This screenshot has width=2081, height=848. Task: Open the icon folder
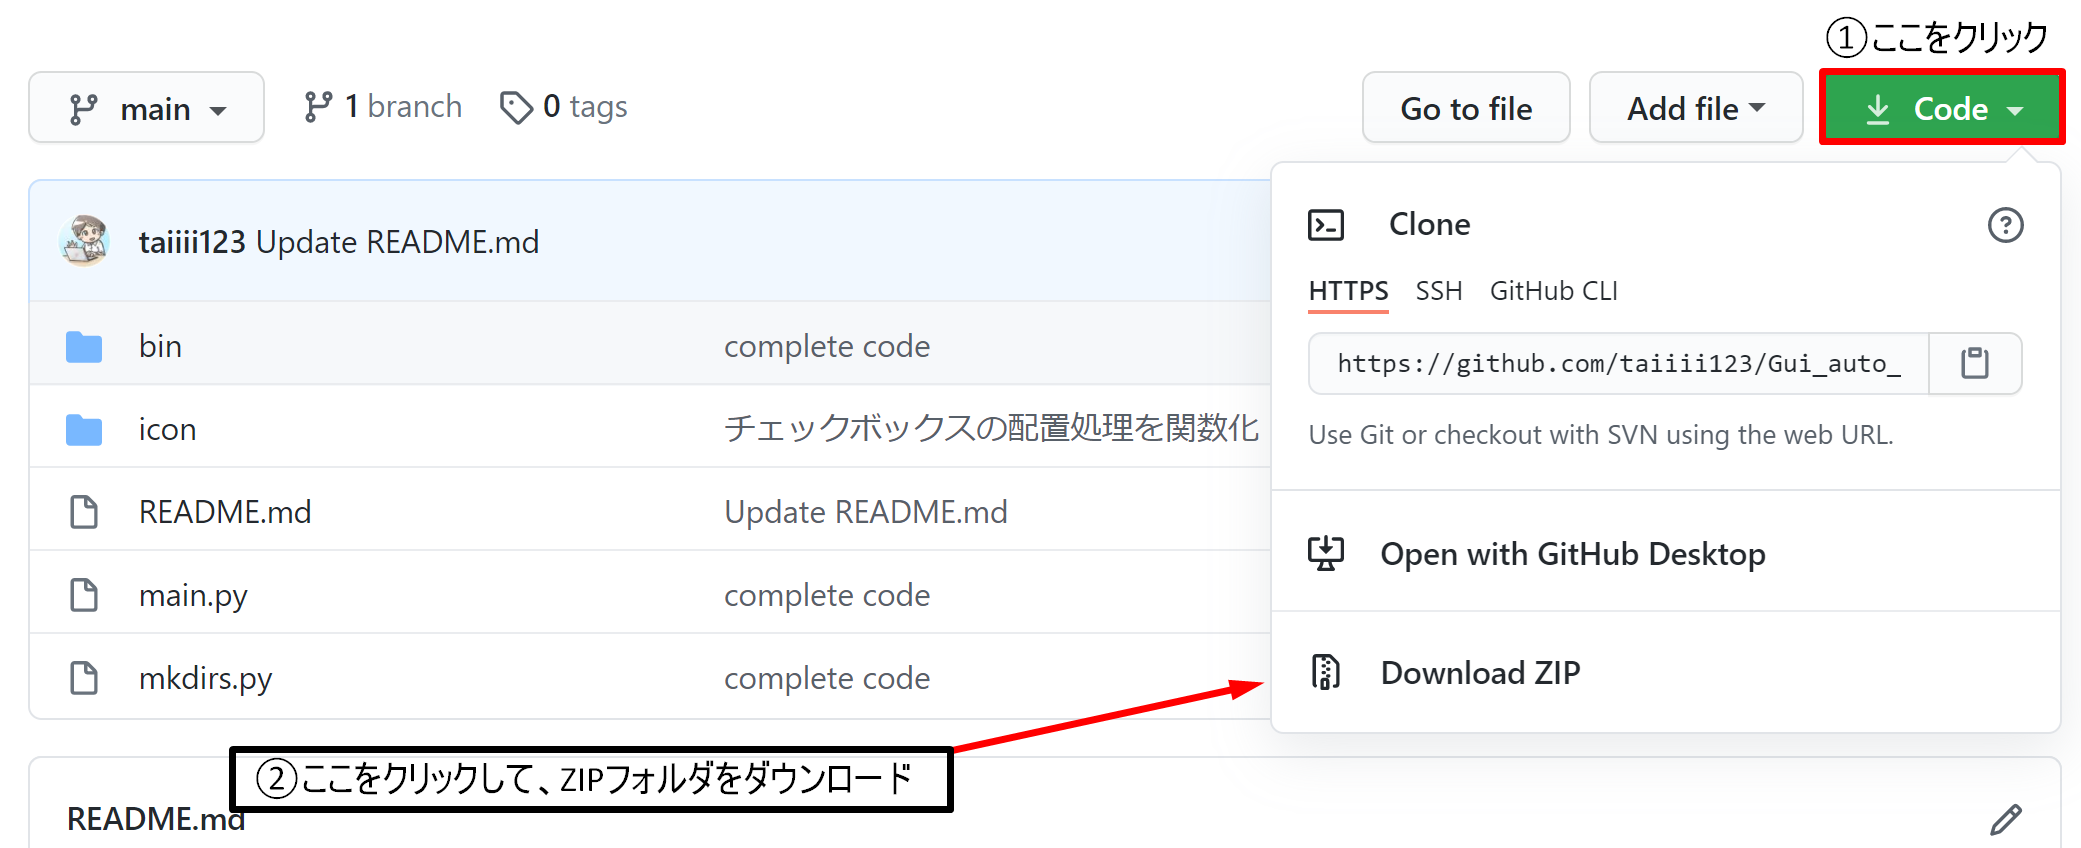(167, 429)
